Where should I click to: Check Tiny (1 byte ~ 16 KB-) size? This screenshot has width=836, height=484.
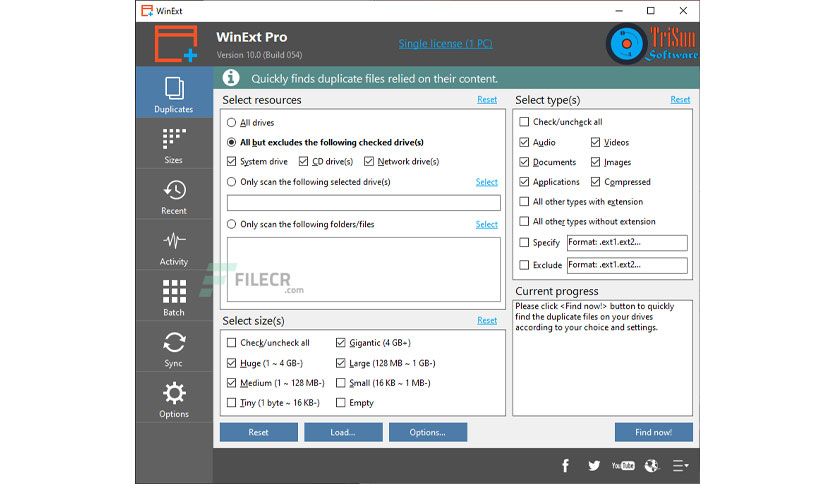click(231, 402)
